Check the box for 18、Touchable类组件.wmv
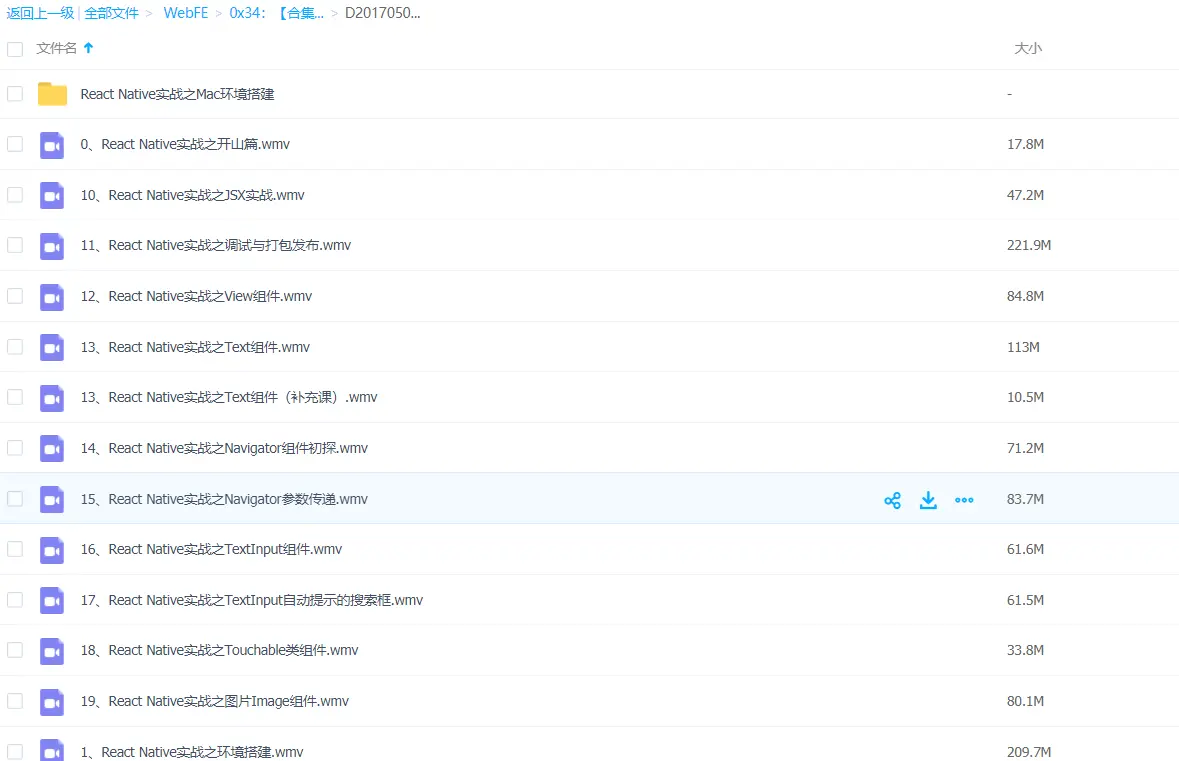This screenshot has height=761, width=1179. click(x=15, y=650)
